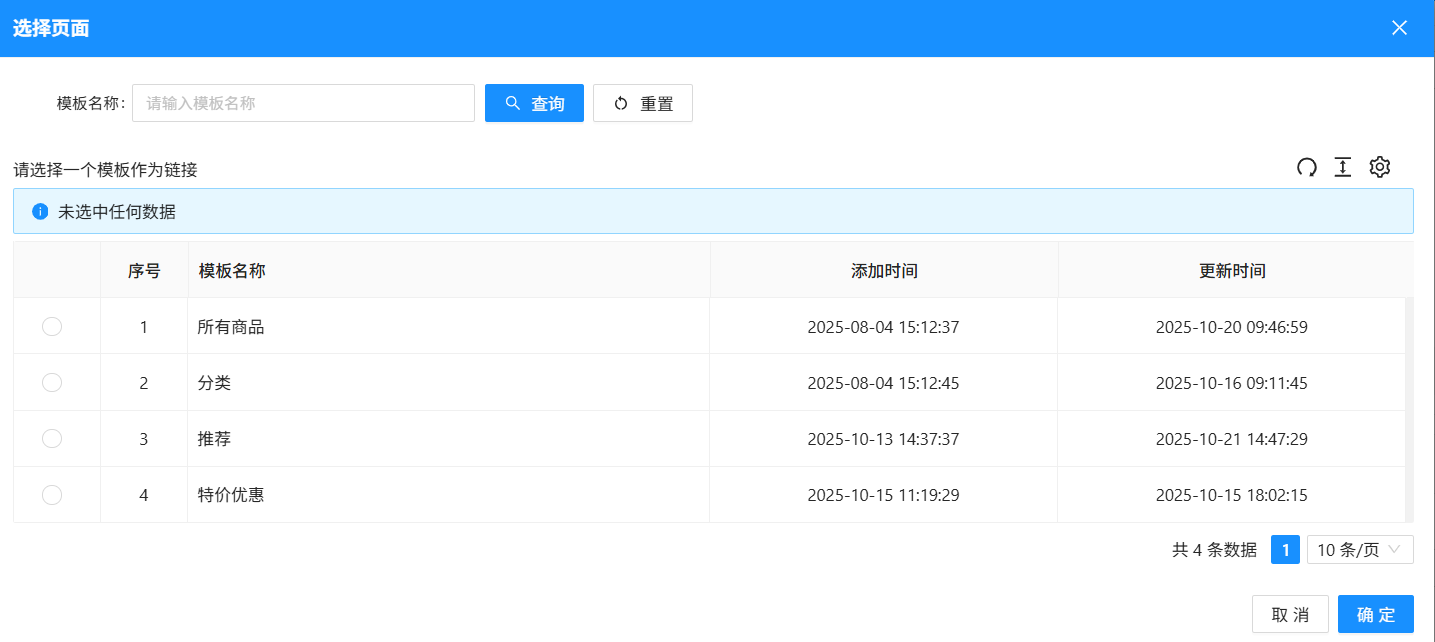Click page 1 in the pagination
The width and height of the screenshot is (1435, 642).
[x=1284, y=549]
